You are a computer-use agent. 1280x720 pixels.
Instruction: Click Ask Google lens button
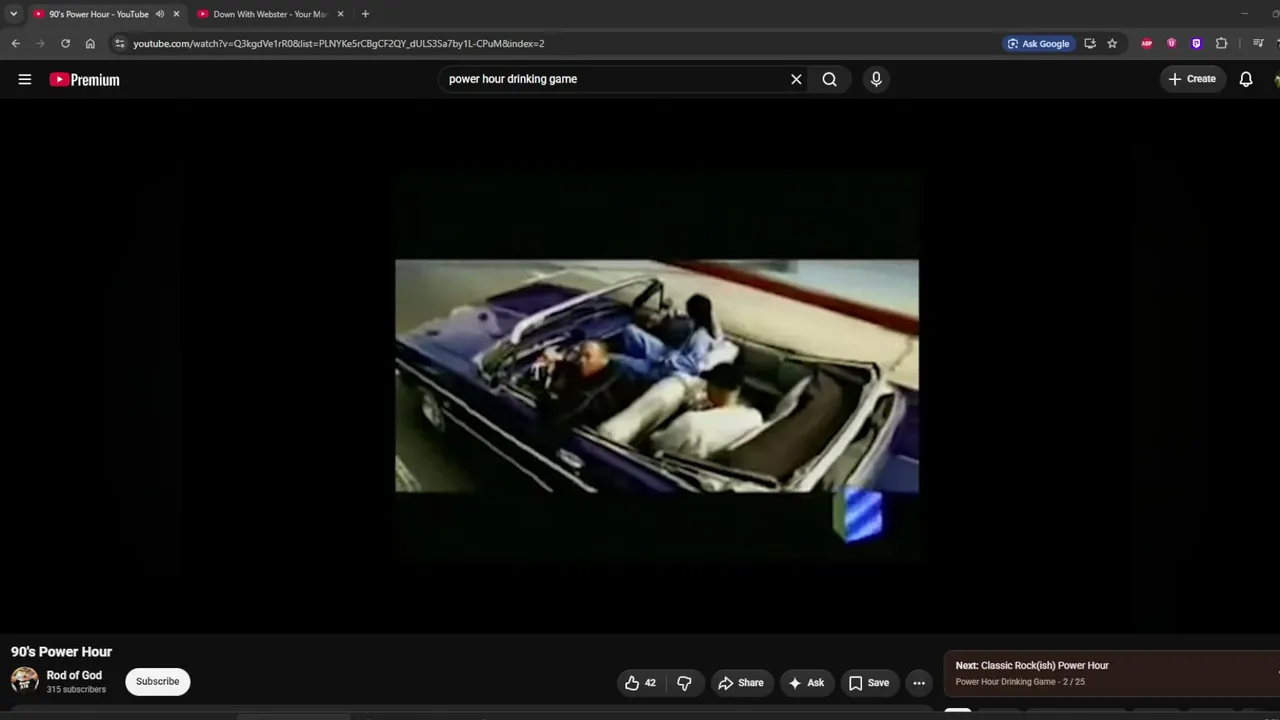click(1039, 44)
